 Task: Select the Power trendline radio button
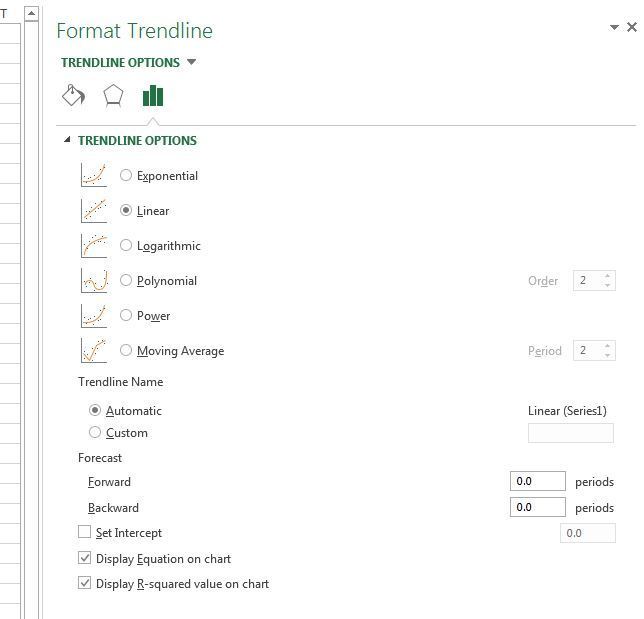[x=126, y=315]
